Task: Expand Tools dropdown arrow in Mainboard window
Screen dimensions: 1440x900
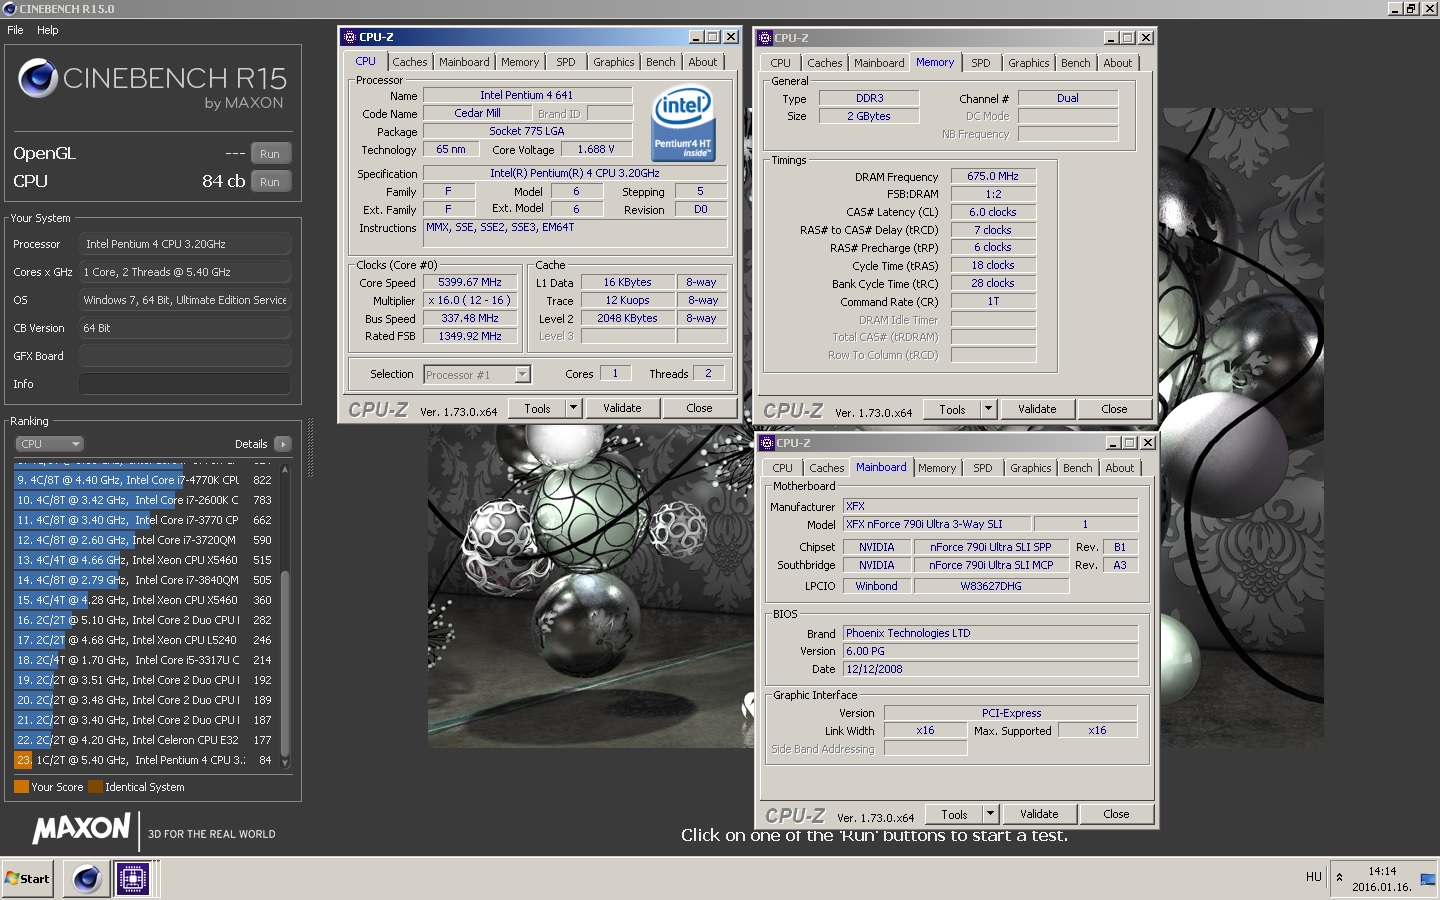Action: coord(990,814)
